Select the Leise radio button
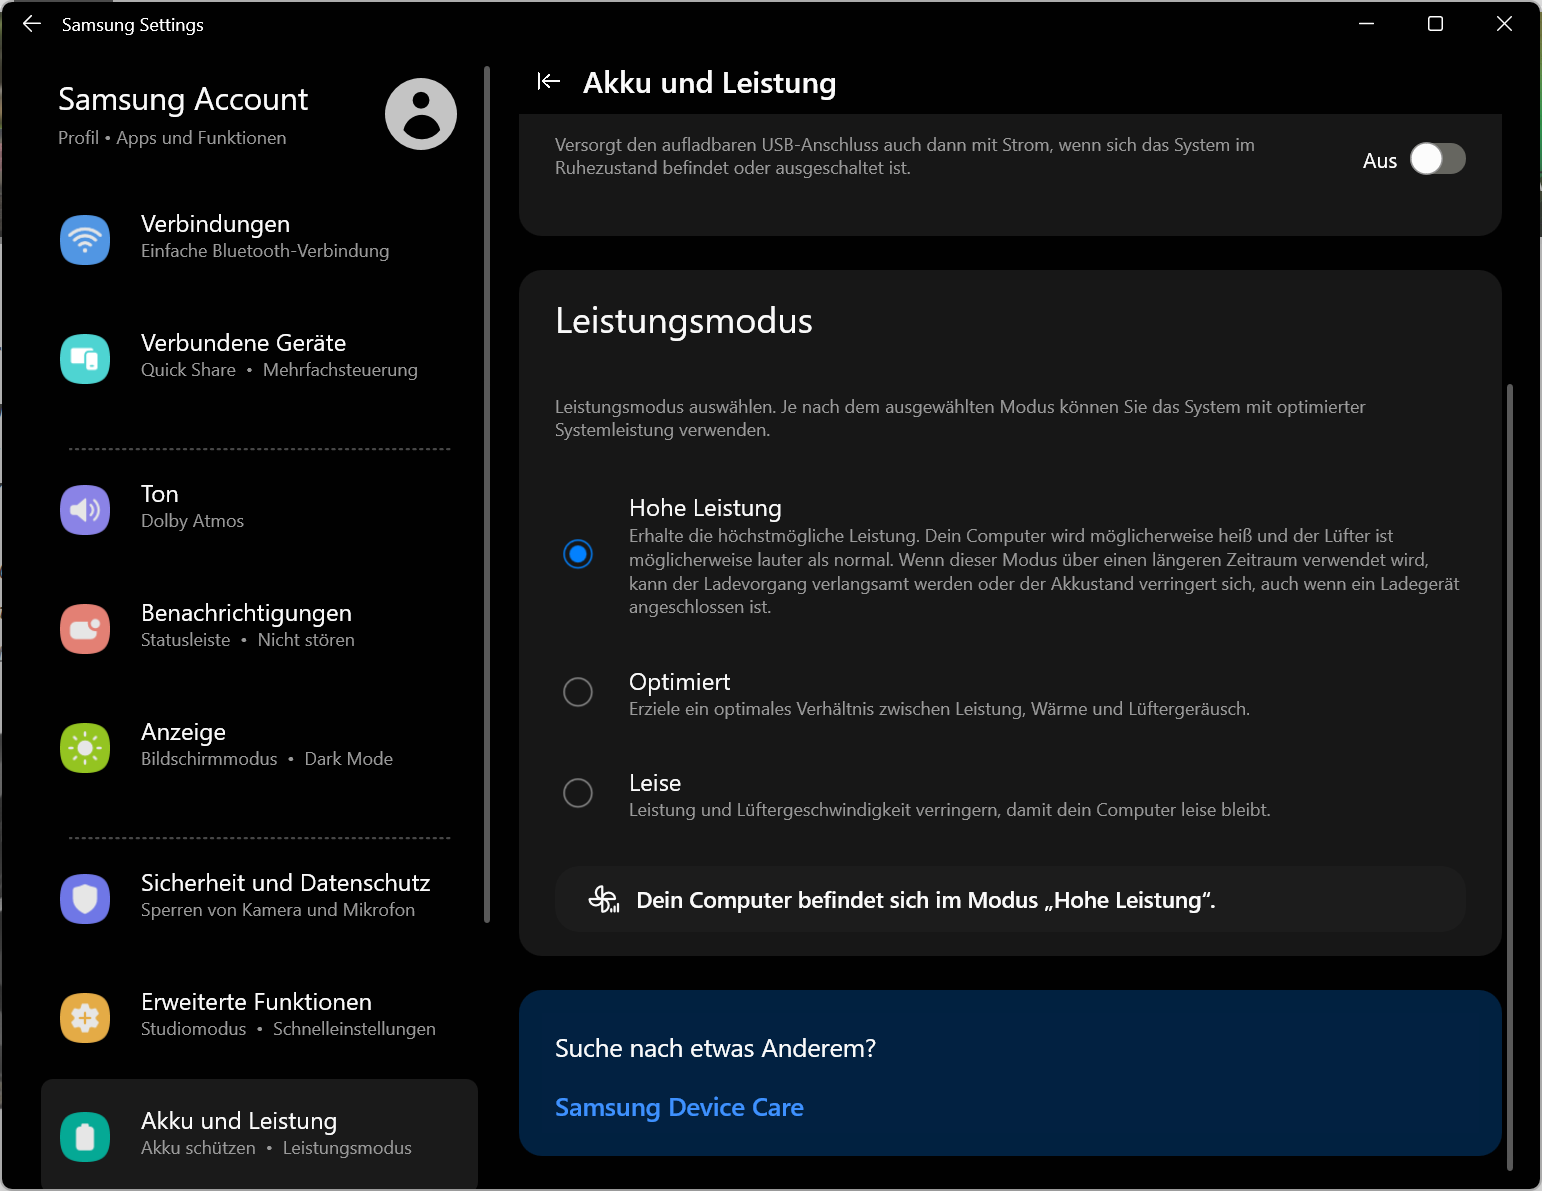 click(x=578, y=793)
